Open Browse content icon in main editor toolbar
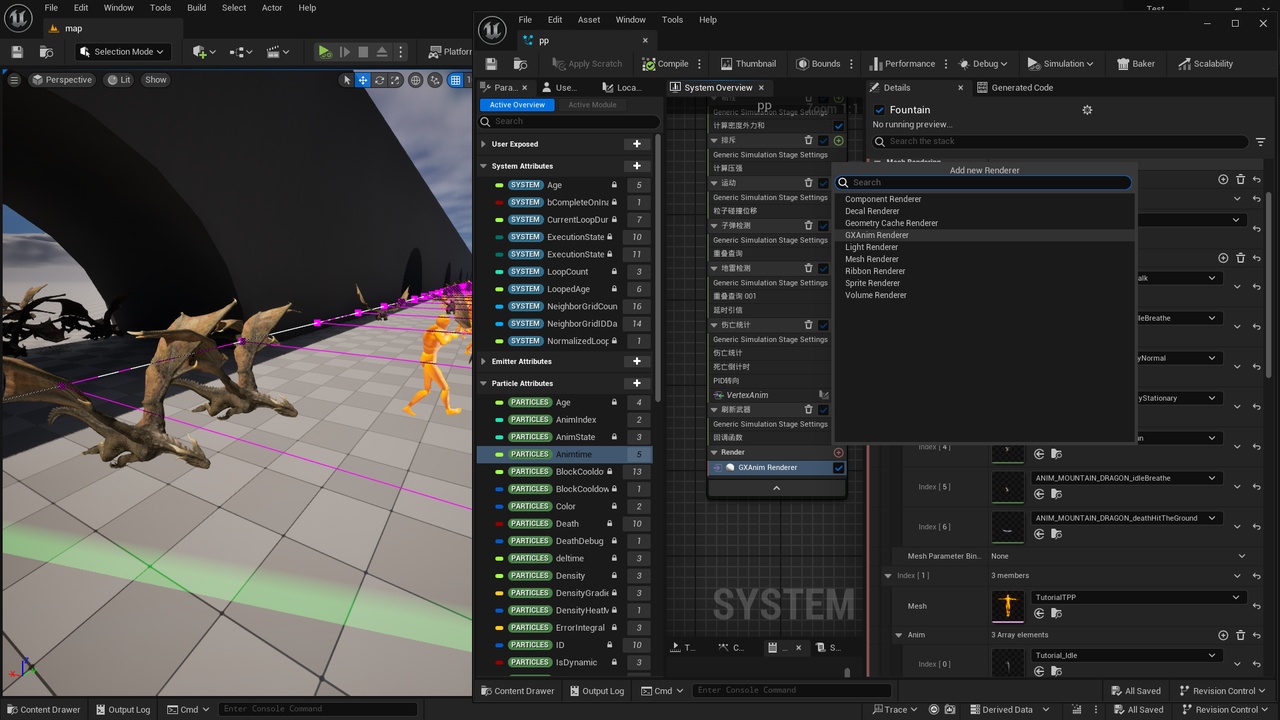Screen dimensions: 1280x720 point(46,52)
